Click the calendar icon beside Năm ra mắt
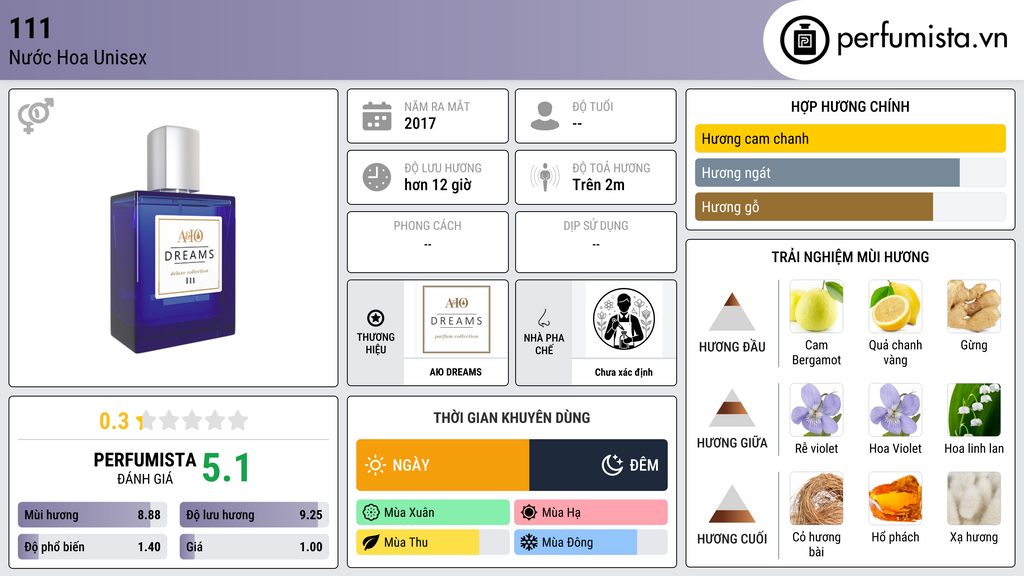This screenshot has height=576, width=1024. point(377,116)
